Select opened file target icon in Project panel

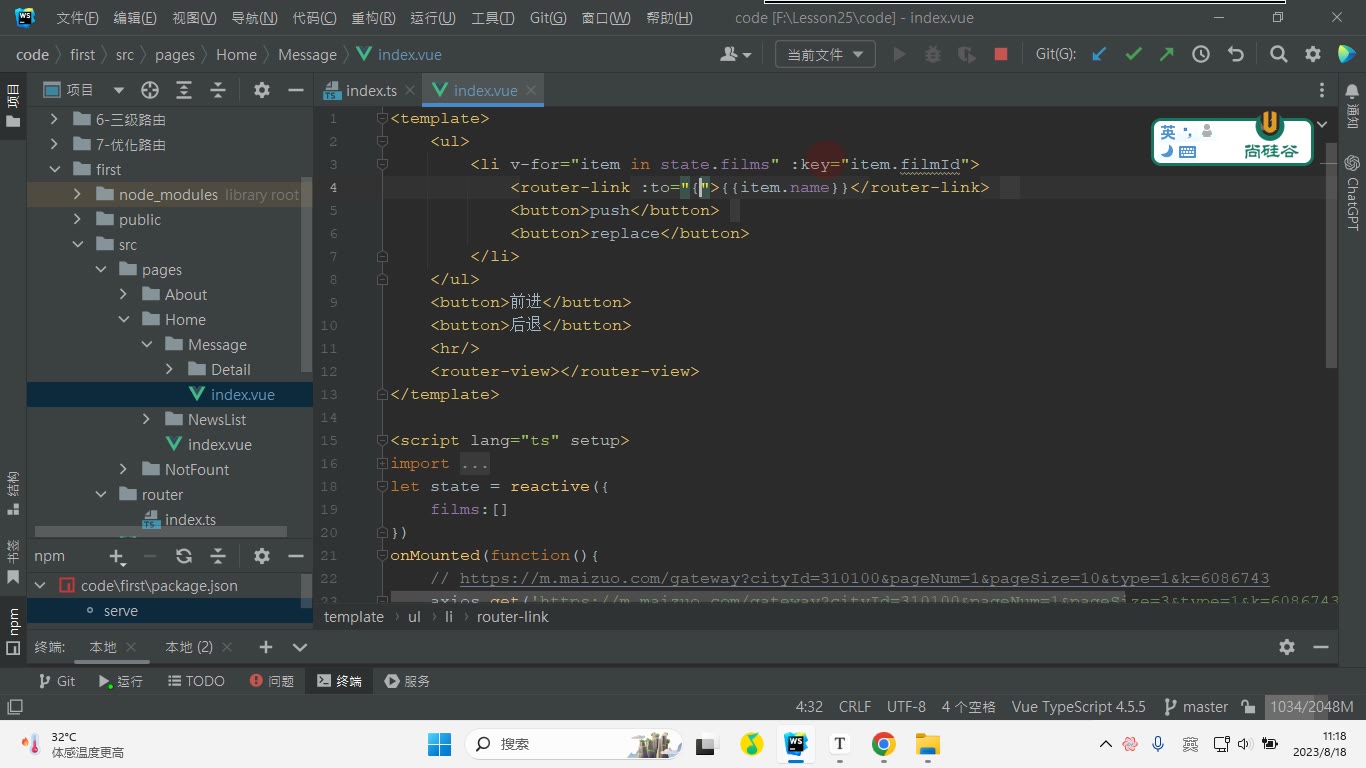coord(150,90)
